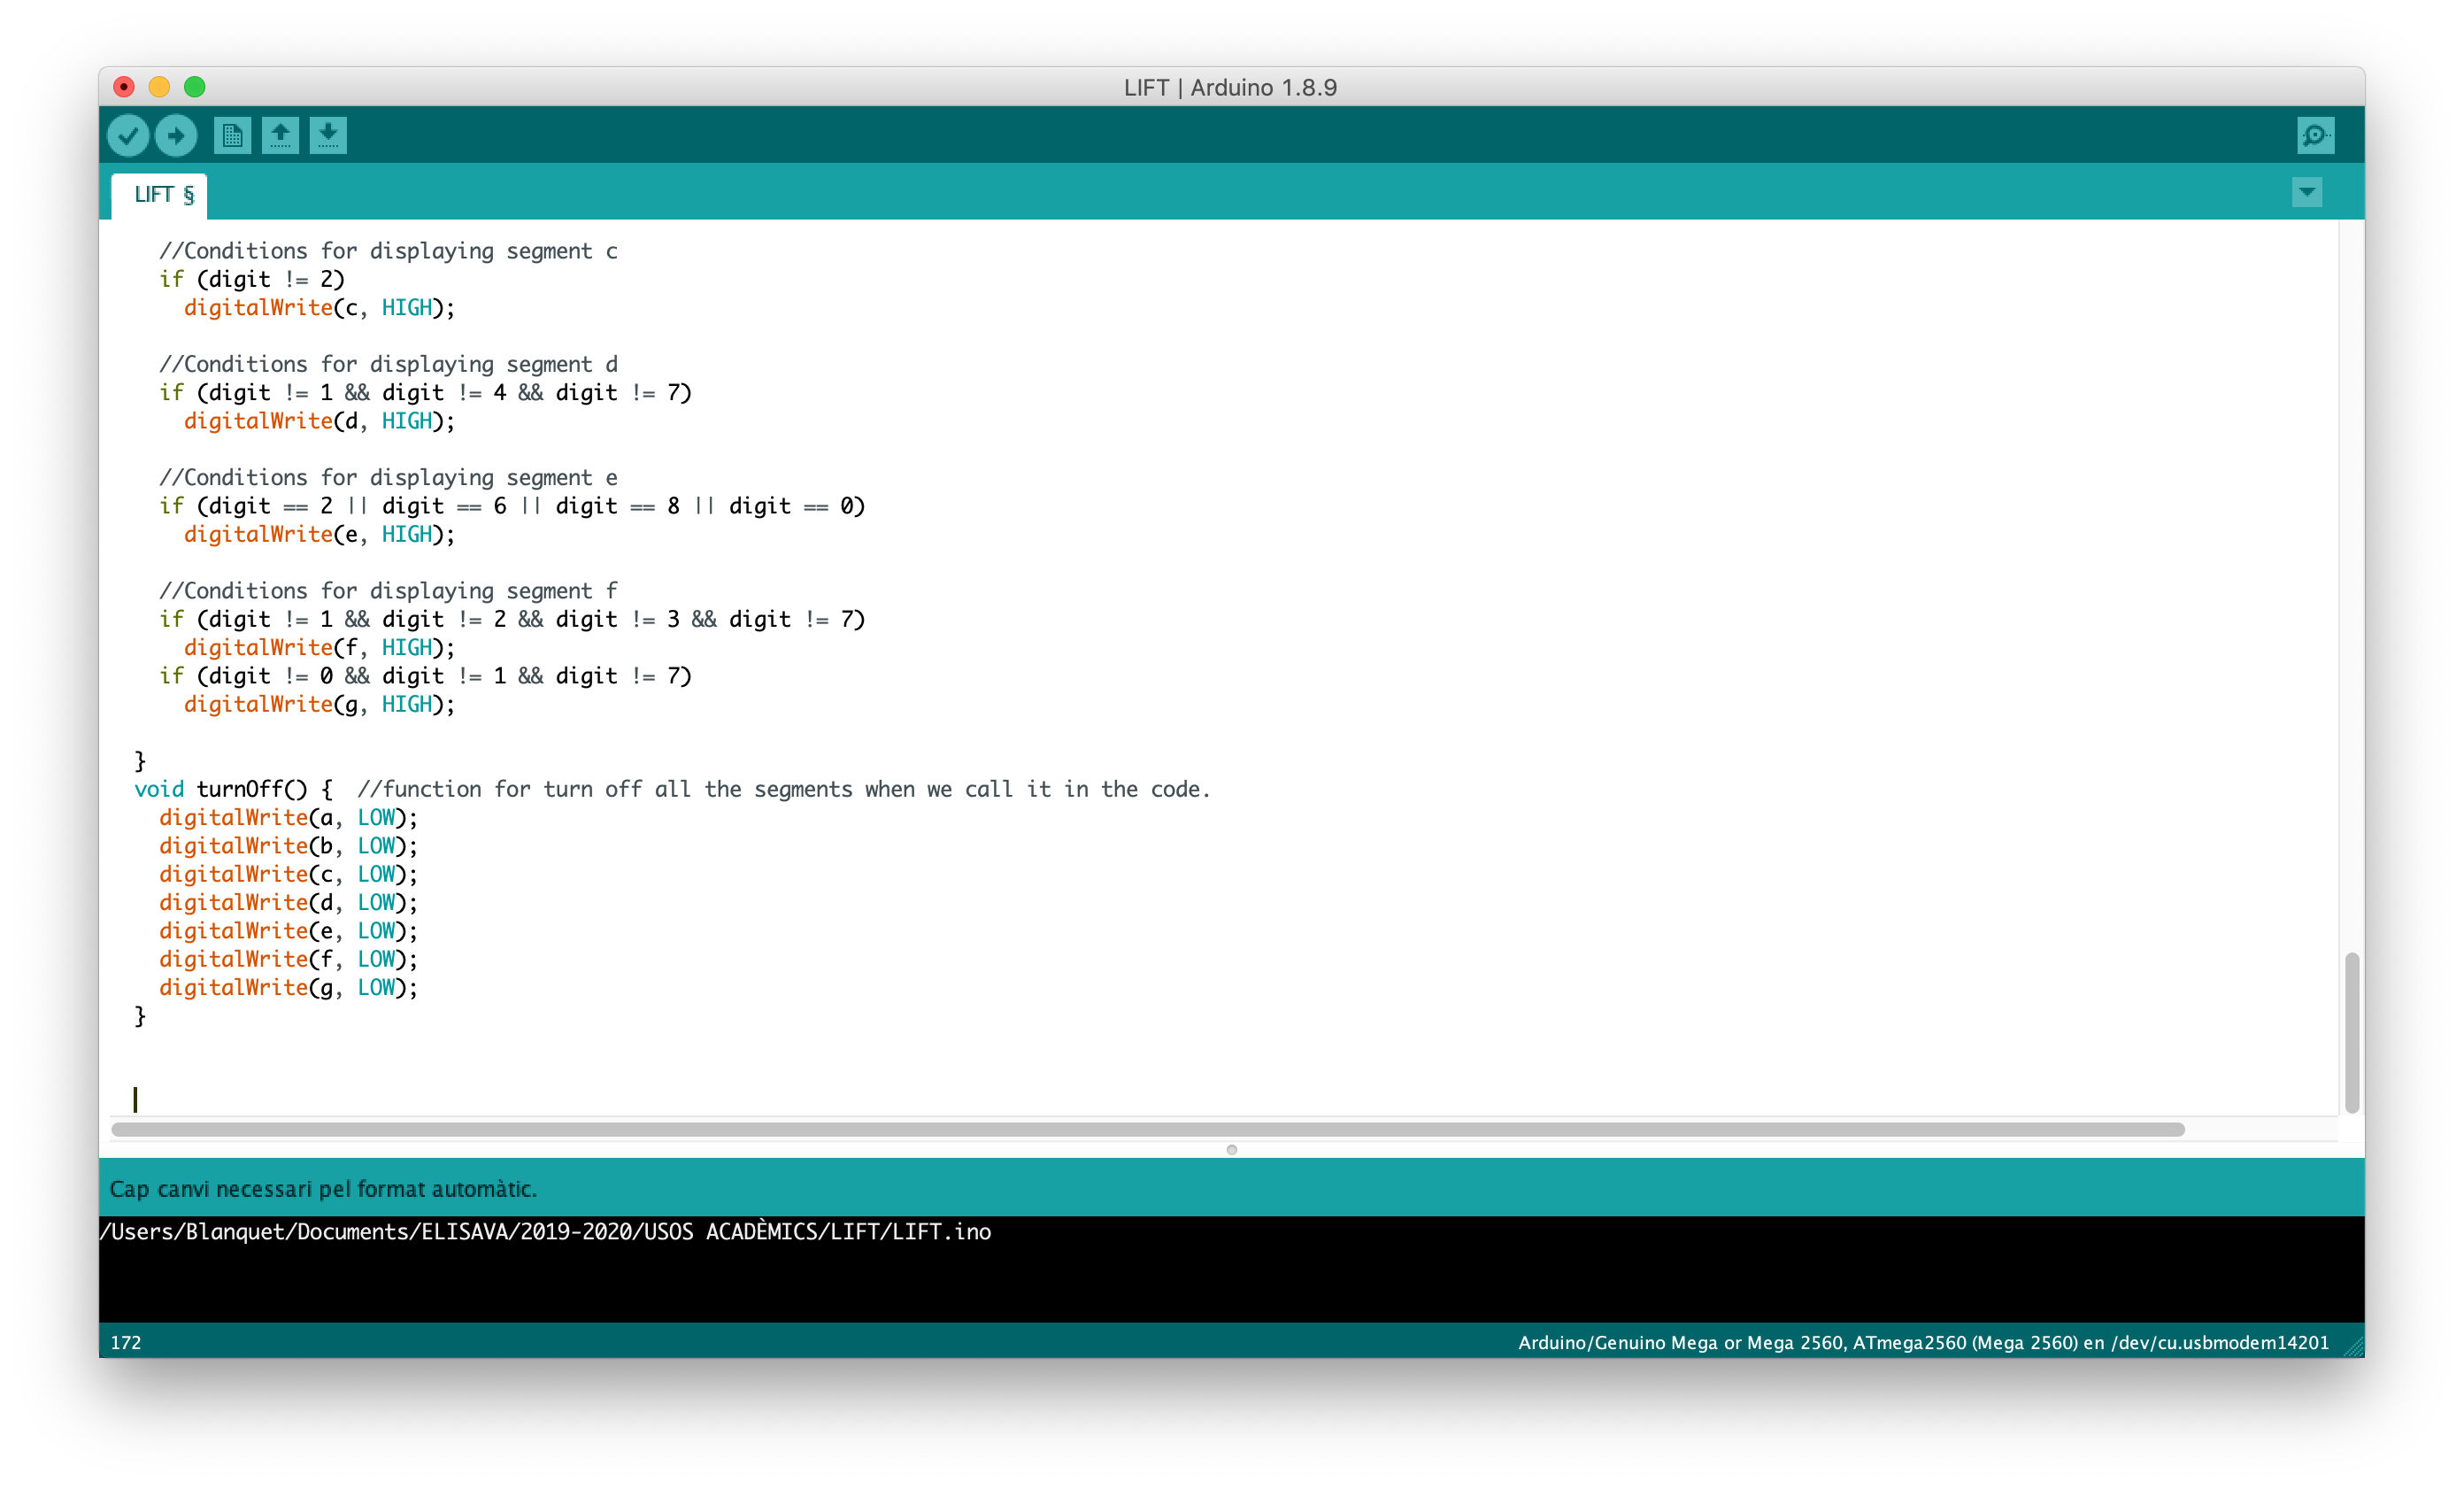Click the board info 'Arduino/Genuino Mega or Mega 2560' text
The height and width of the screenshot is (1489, 2464).
pyautogui.click(x=1680, y=1342)
